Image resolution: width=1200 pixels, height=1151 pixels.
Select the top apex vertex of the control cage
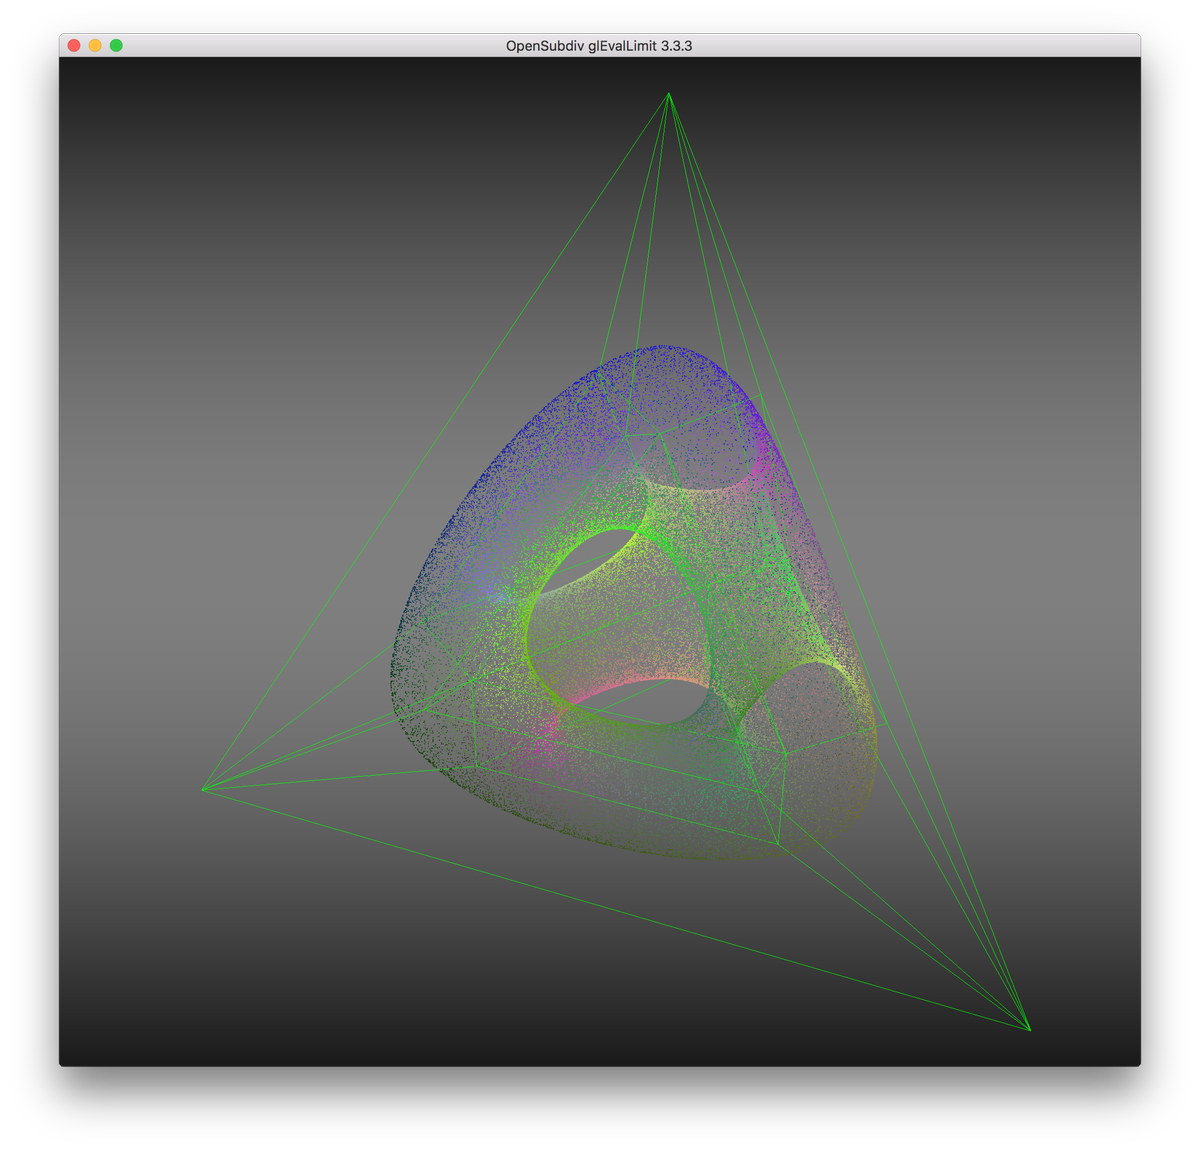click(x=668, y=95)
